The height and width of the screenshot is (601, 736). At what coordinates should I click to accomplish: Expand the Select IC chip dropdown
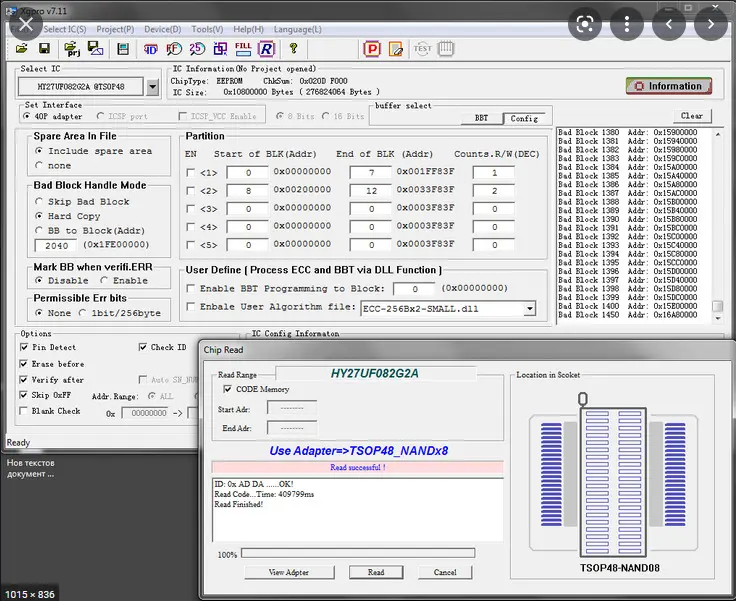[152, 87]
